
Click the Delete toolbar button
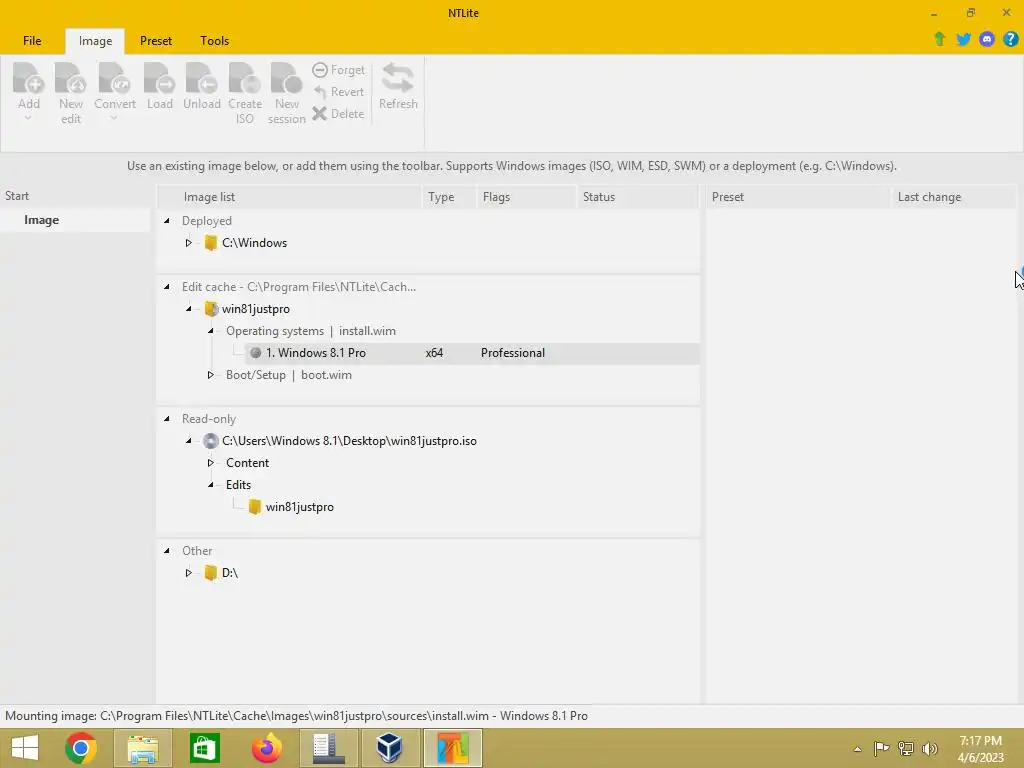[338, 114]
